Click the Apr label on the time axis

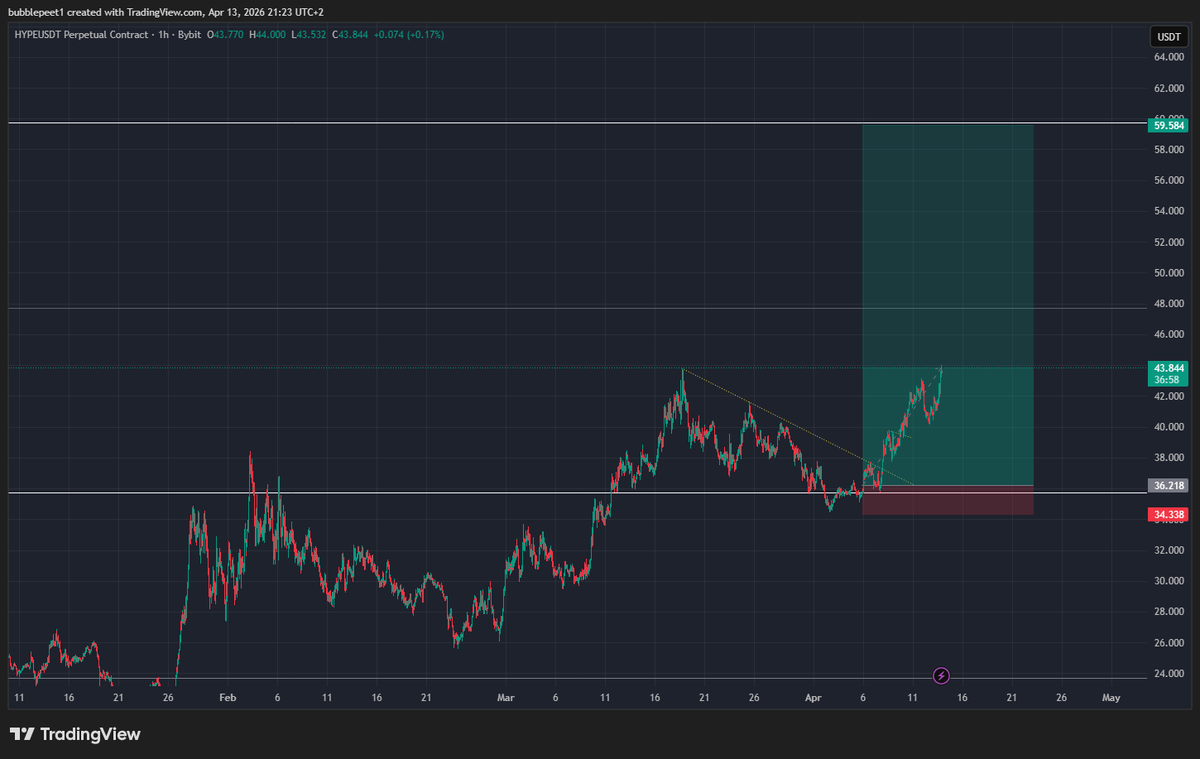click(813, 697)
